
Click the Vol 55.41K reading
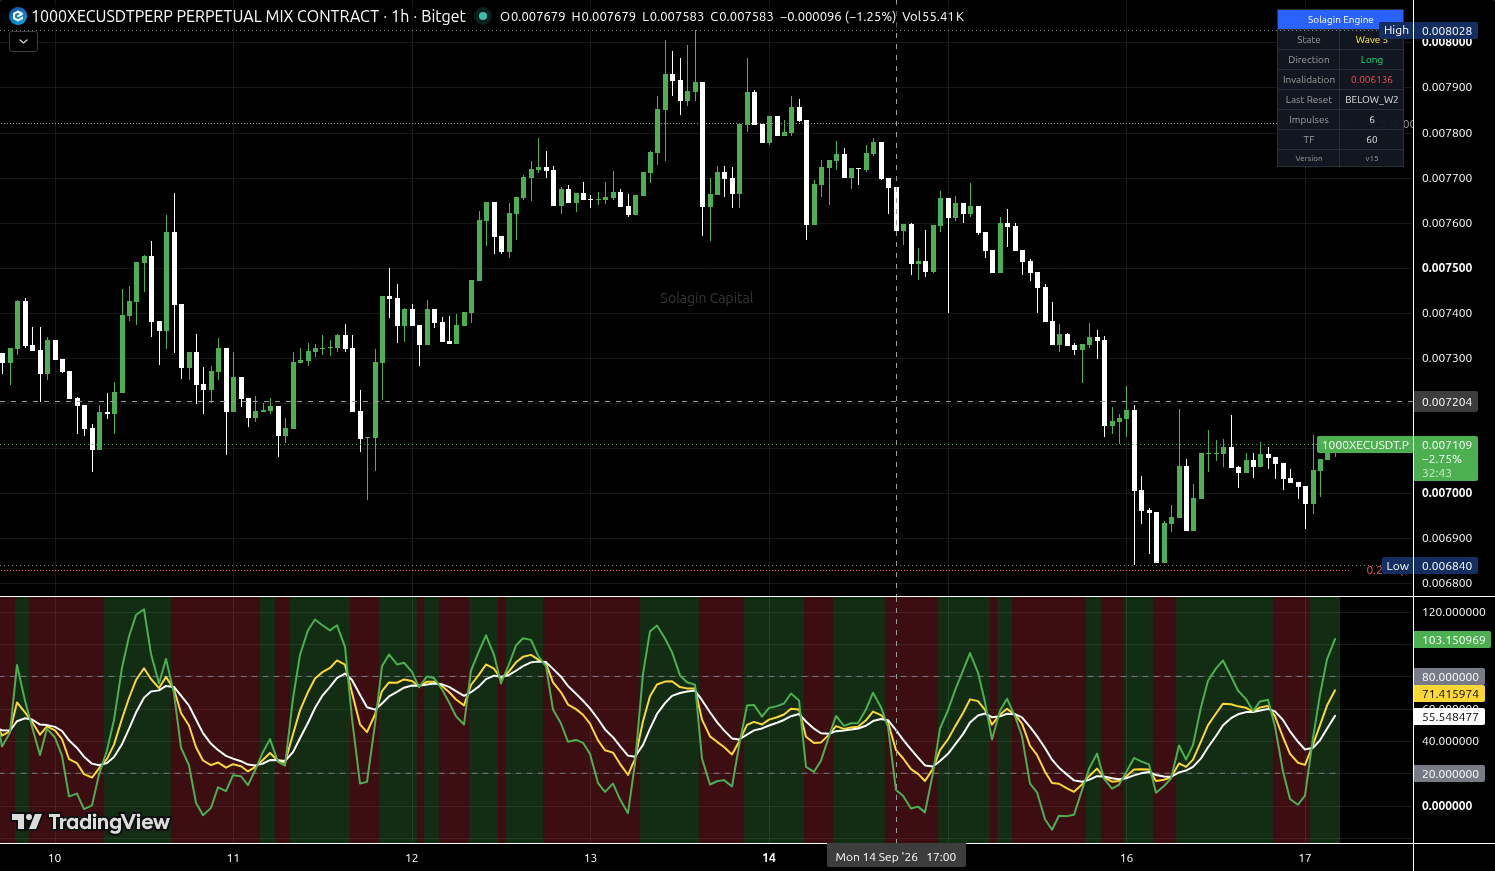click(x=933, y=16)
